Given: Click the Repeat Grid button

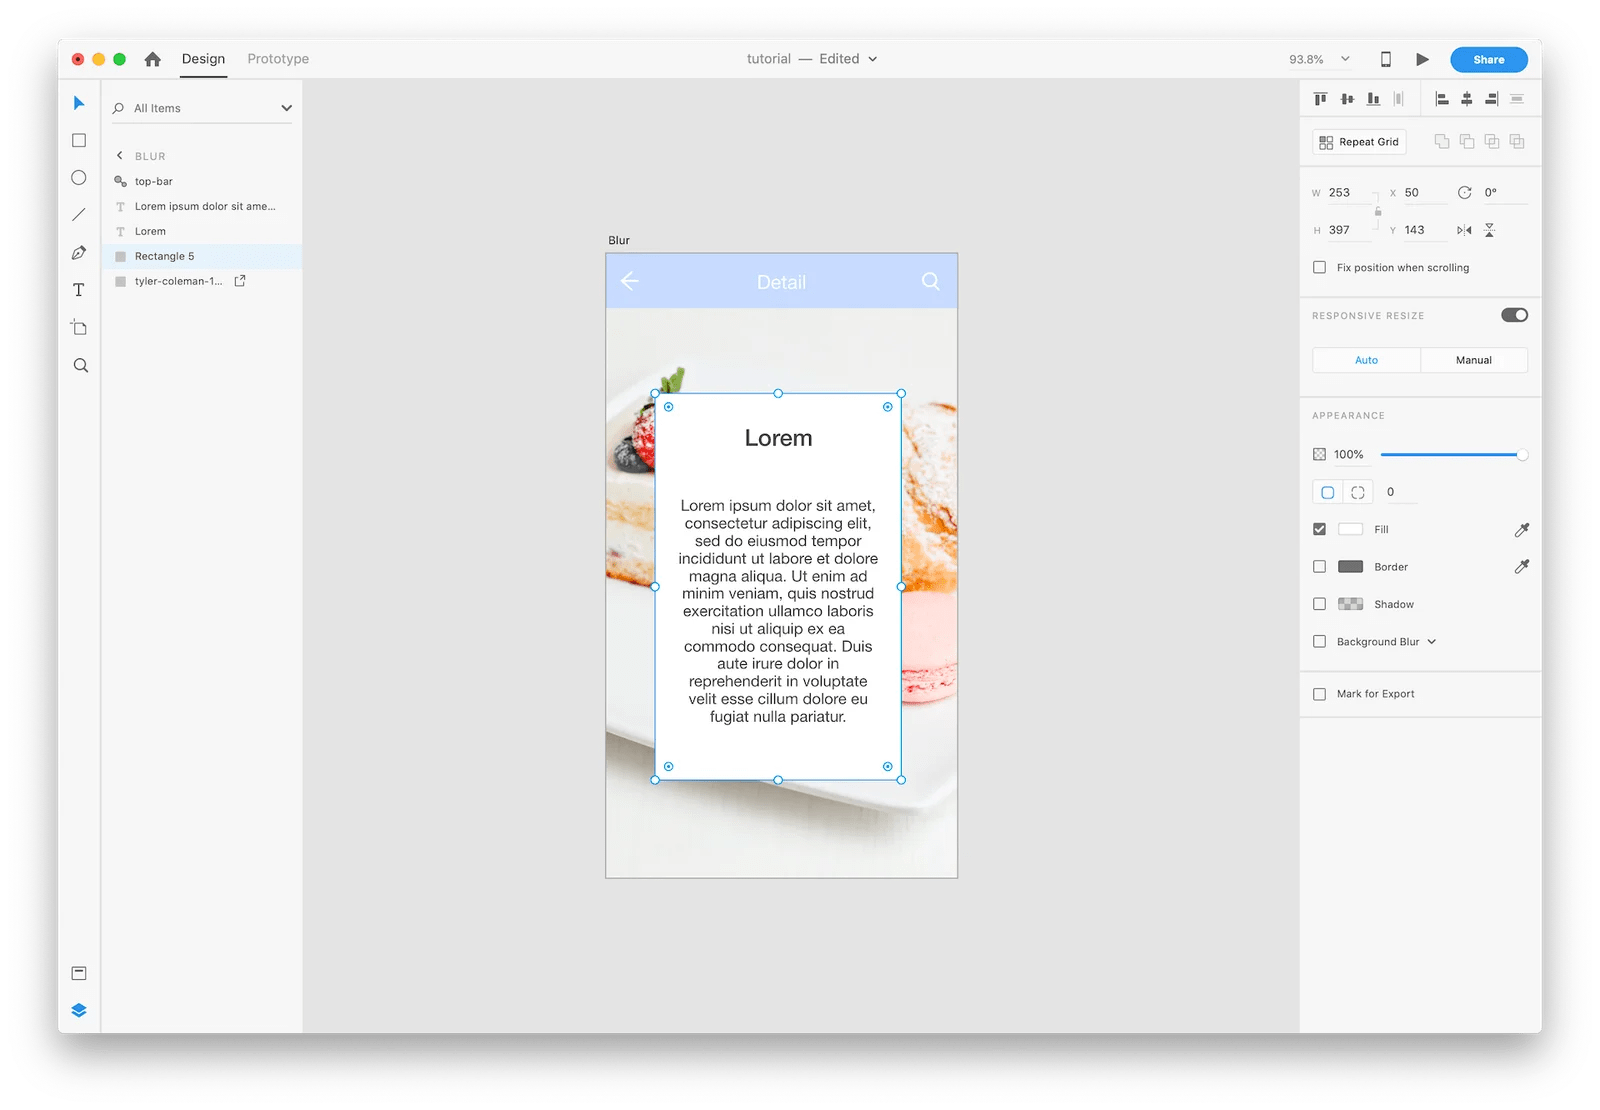Looking at the screenshot, I should (x=1359, y=142).
